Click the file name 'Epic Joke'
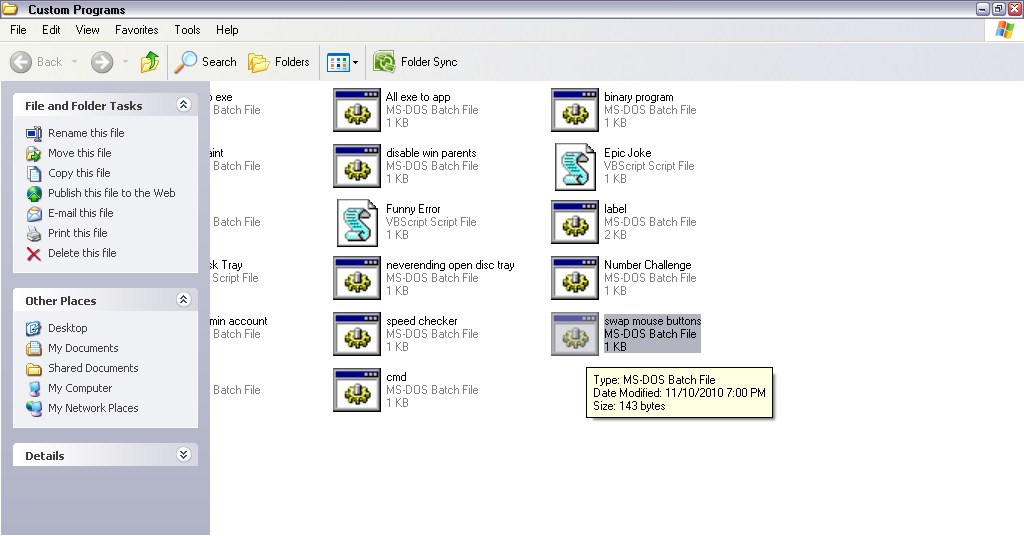Screen dimensions: 1024x536 pyautogui.click(x=628, y=153)
